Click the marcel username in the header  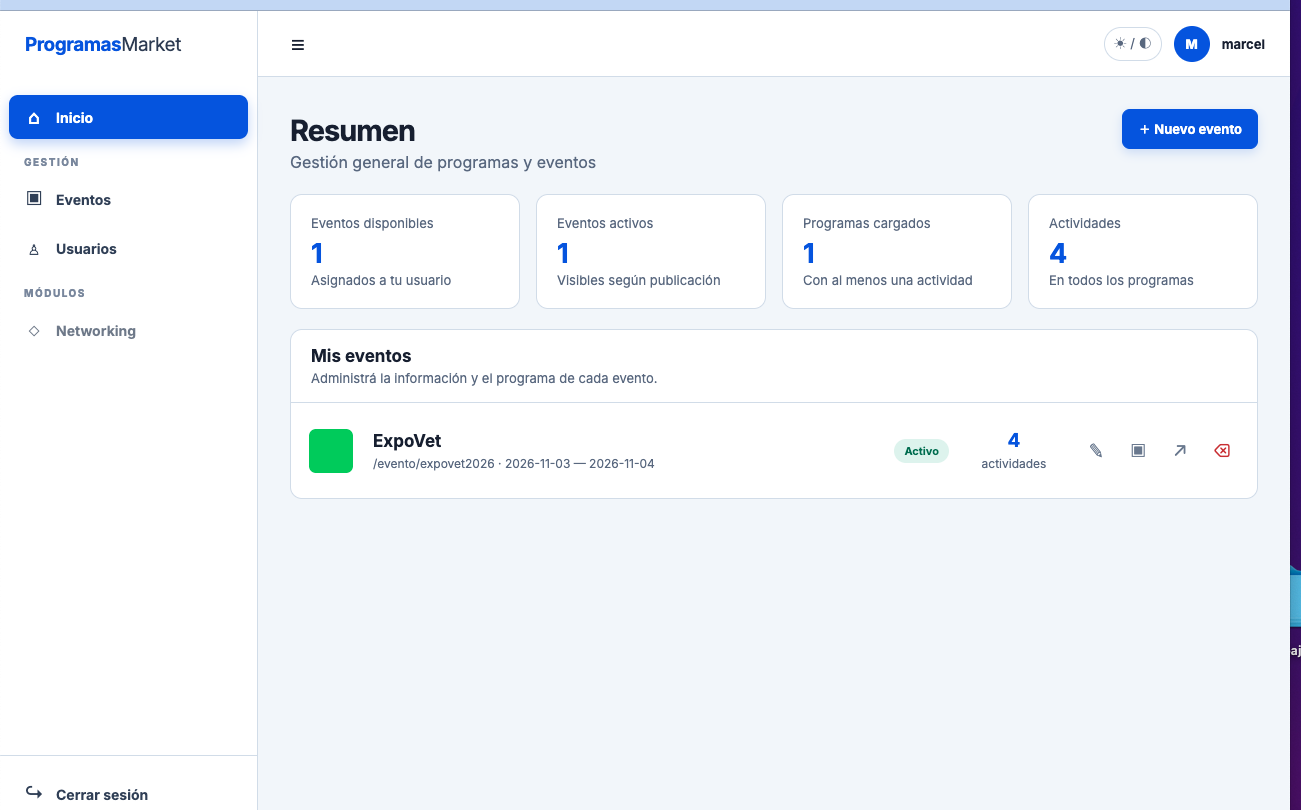tap(1243, 44)
